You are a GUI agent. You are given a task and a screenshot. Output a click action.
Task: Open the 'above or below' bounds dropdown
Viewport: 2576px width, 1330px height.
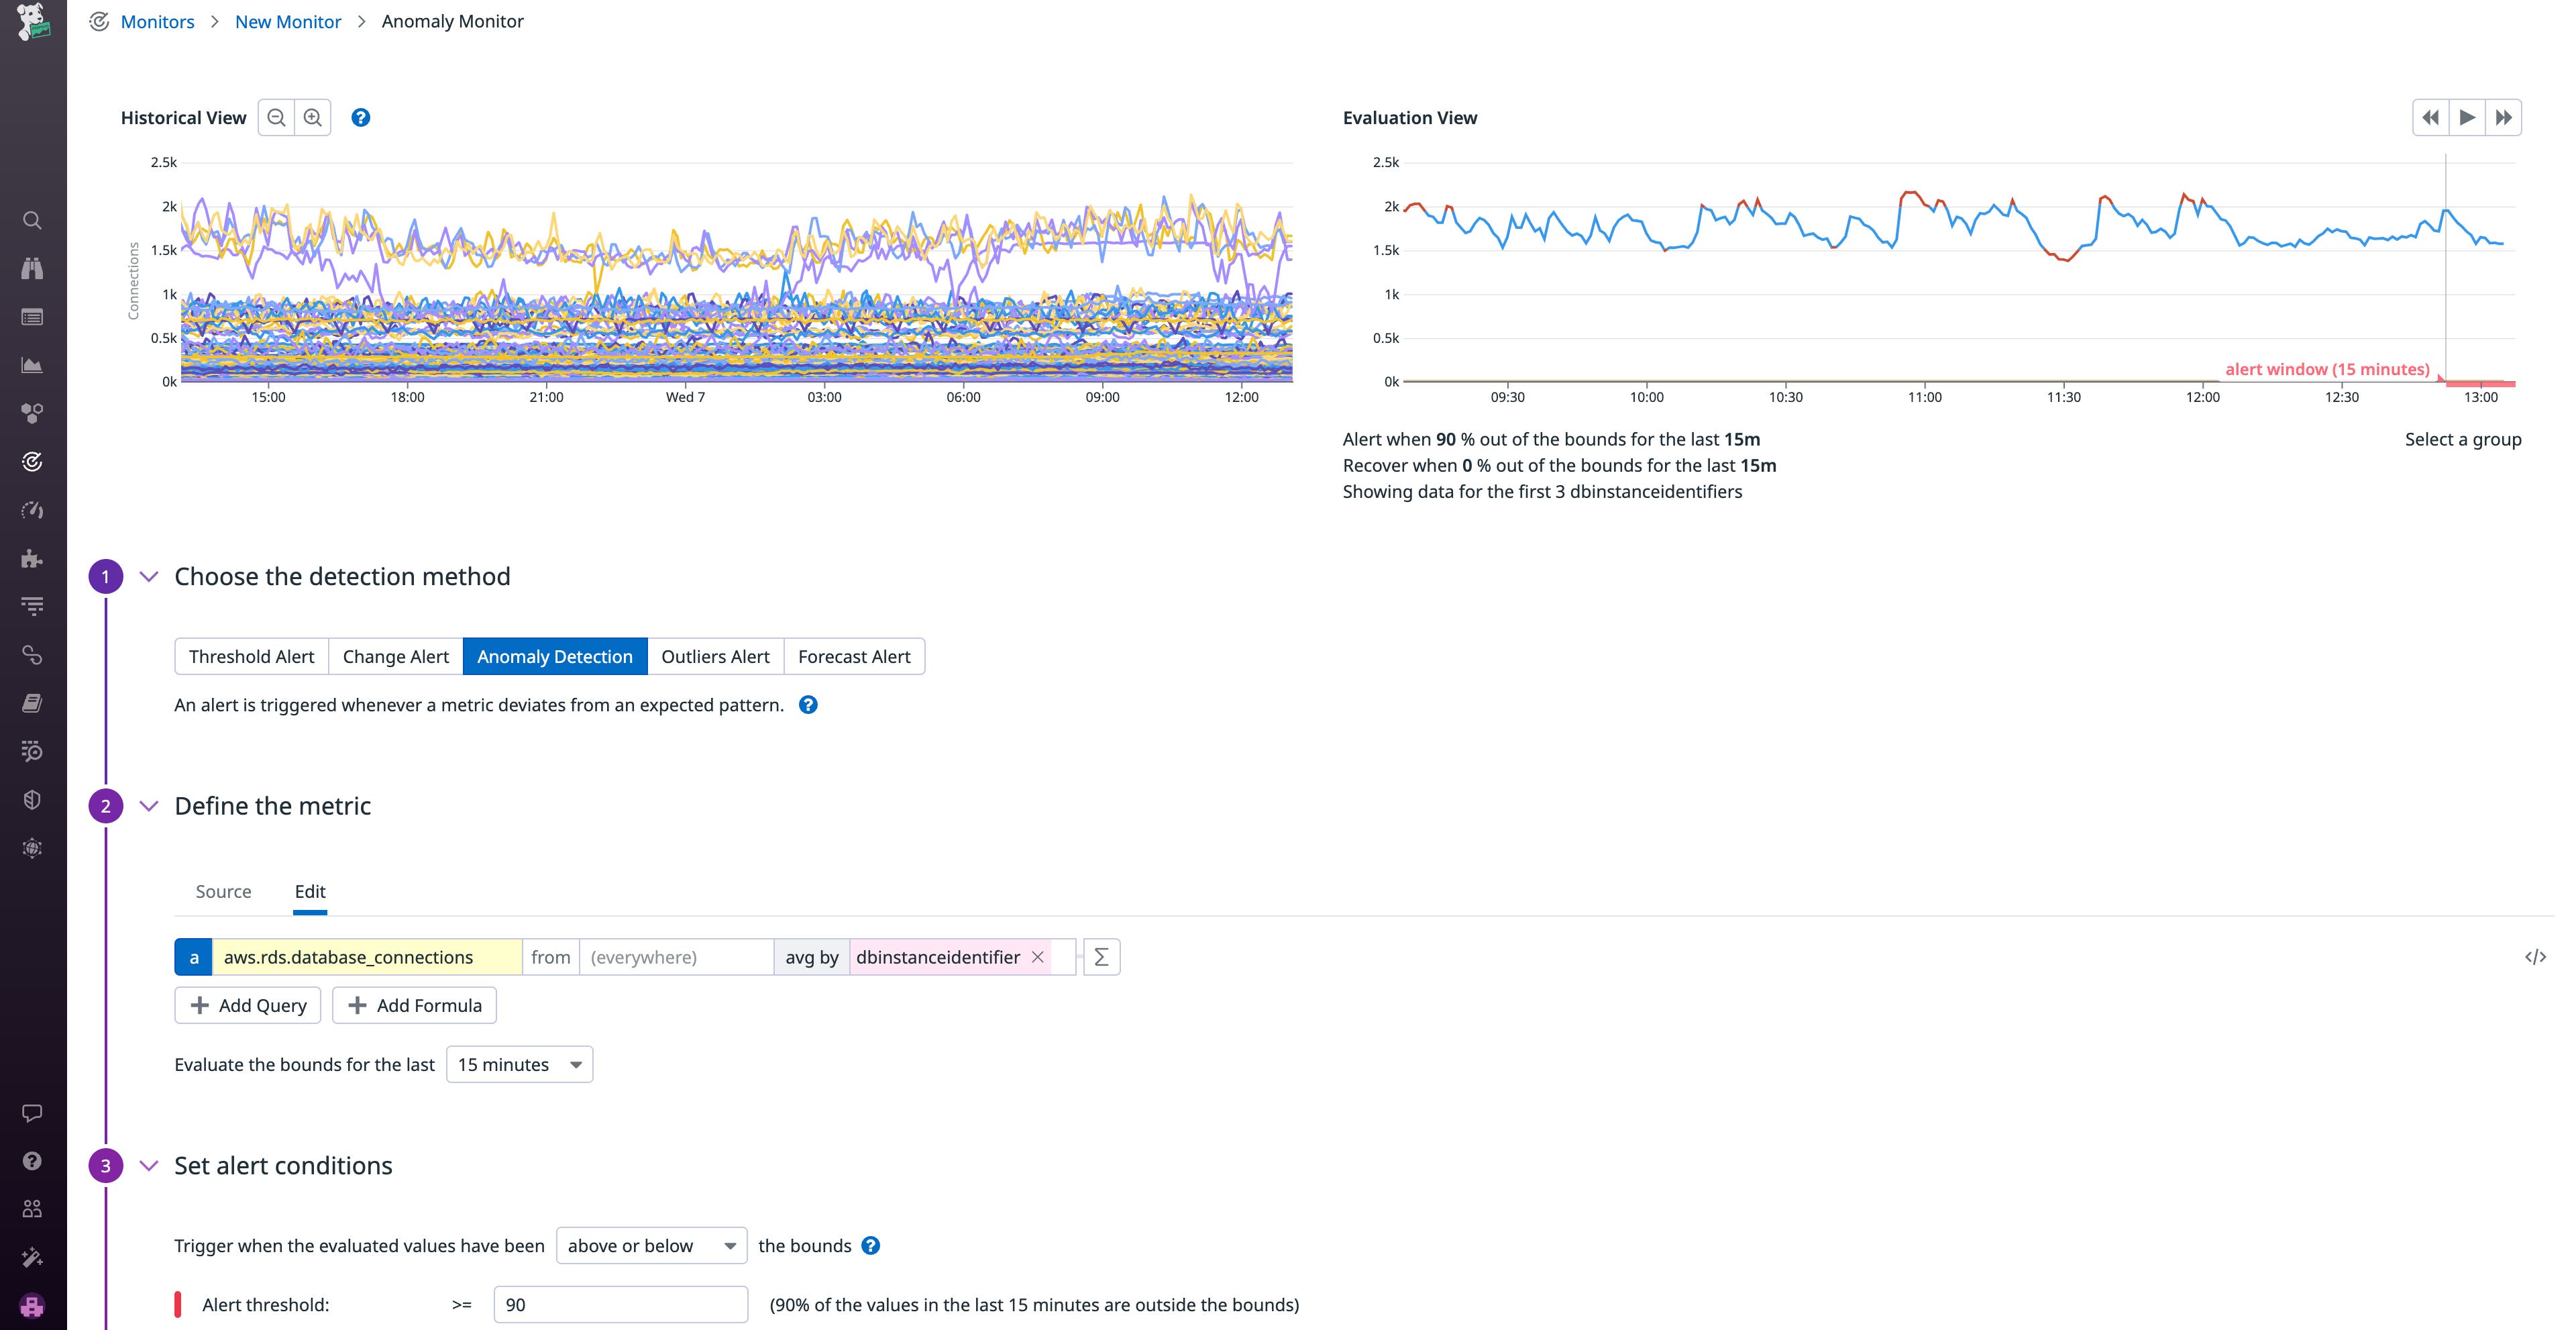[x=651, y=1246]
